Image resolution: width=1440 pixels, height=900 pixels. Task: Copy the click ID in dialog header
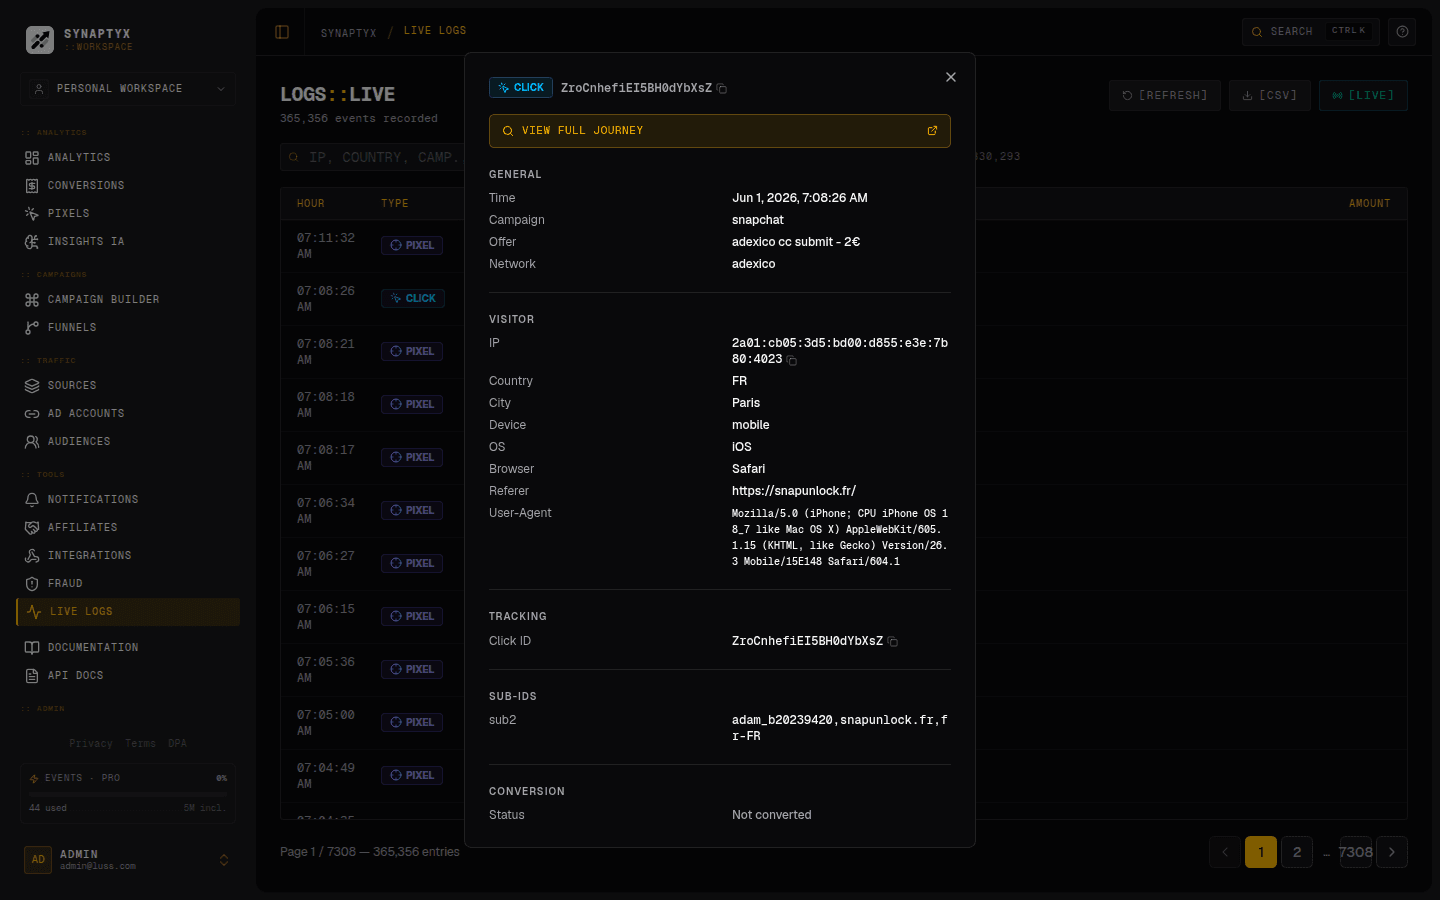[722, 89]
